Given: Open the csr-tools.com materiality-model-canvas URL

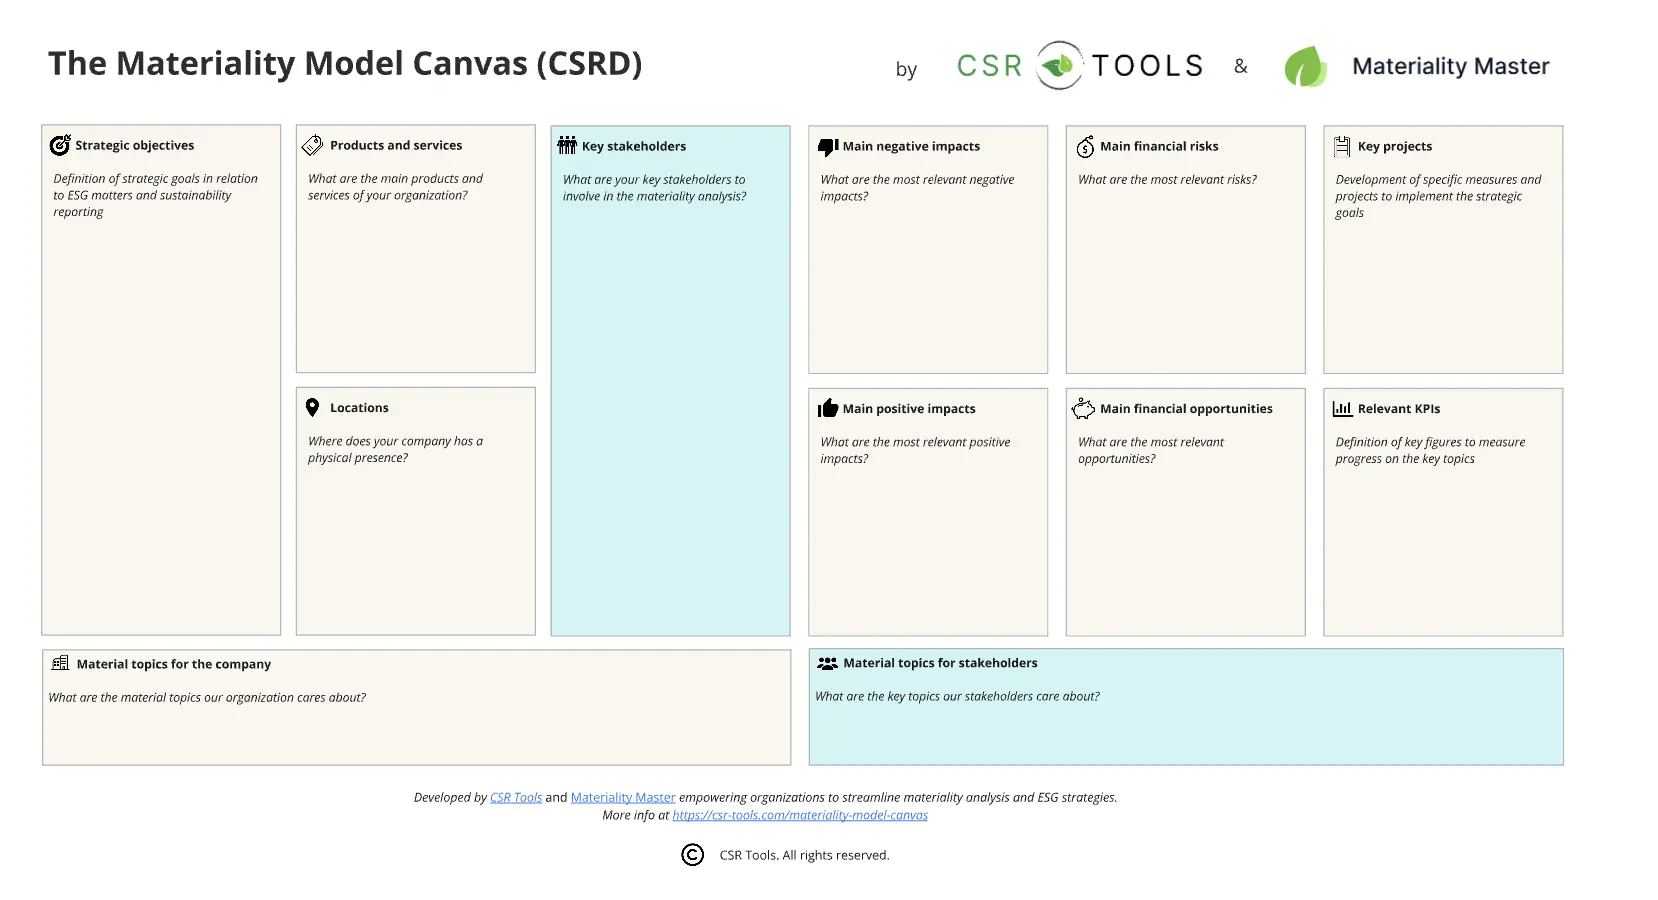Looking at the screenshot, I should tap(800, 815).
